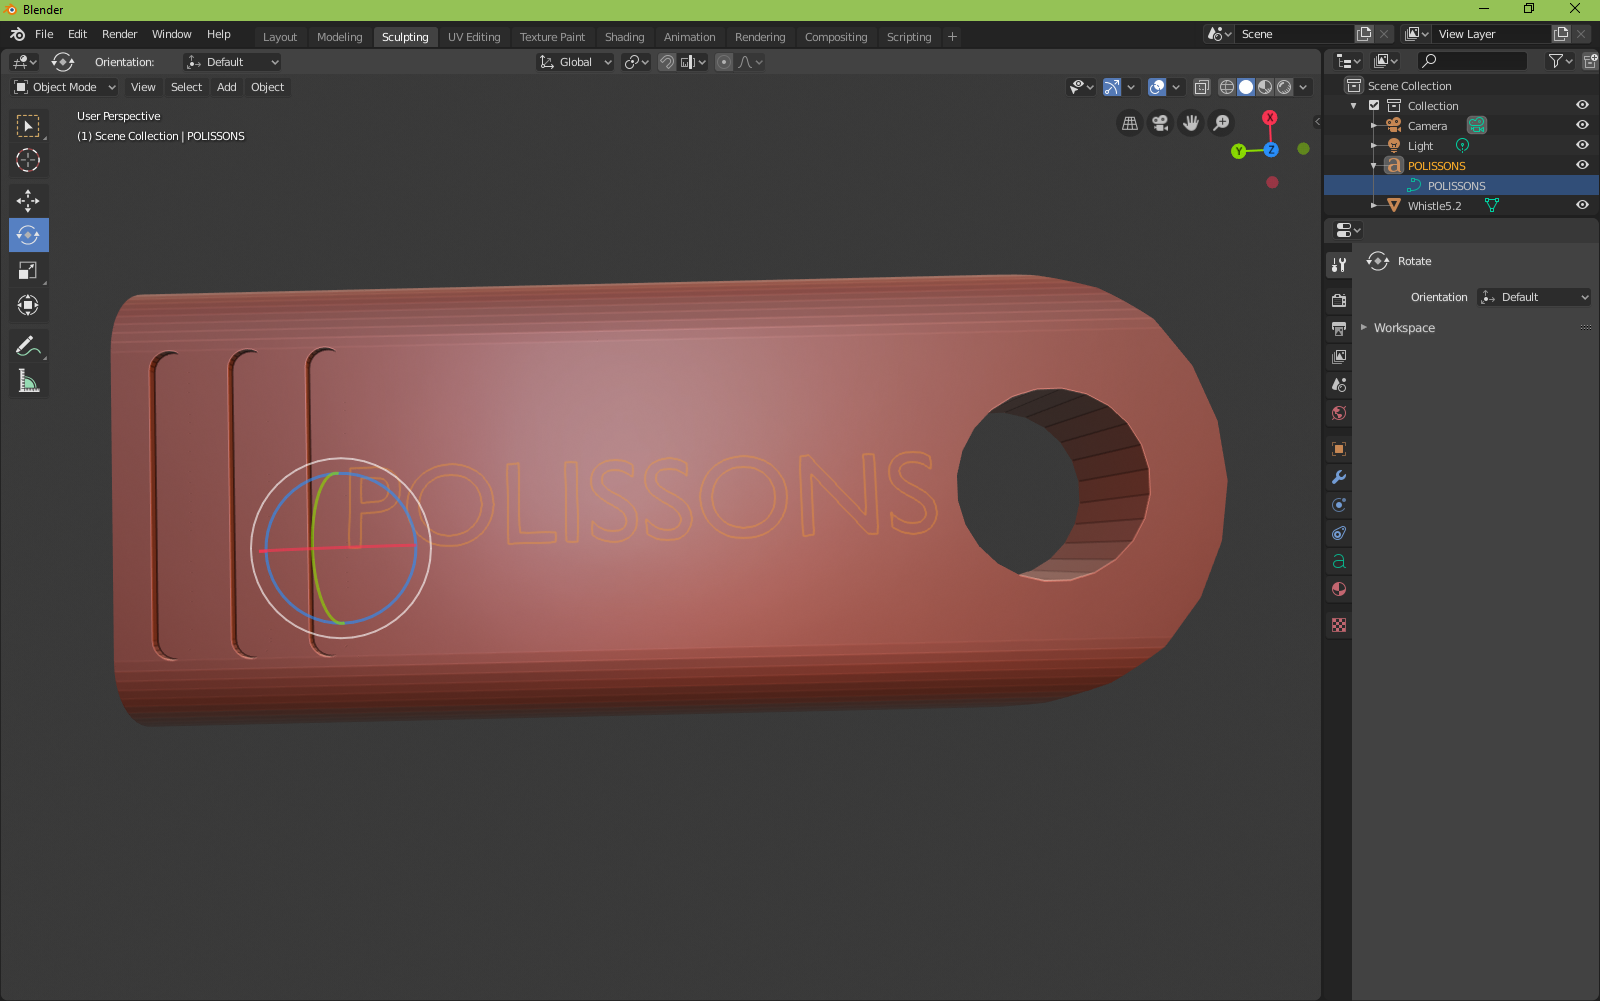Screen dimensions: 1600x1001
Task: Toggle the camera view button
Action: pos(1160,123)
